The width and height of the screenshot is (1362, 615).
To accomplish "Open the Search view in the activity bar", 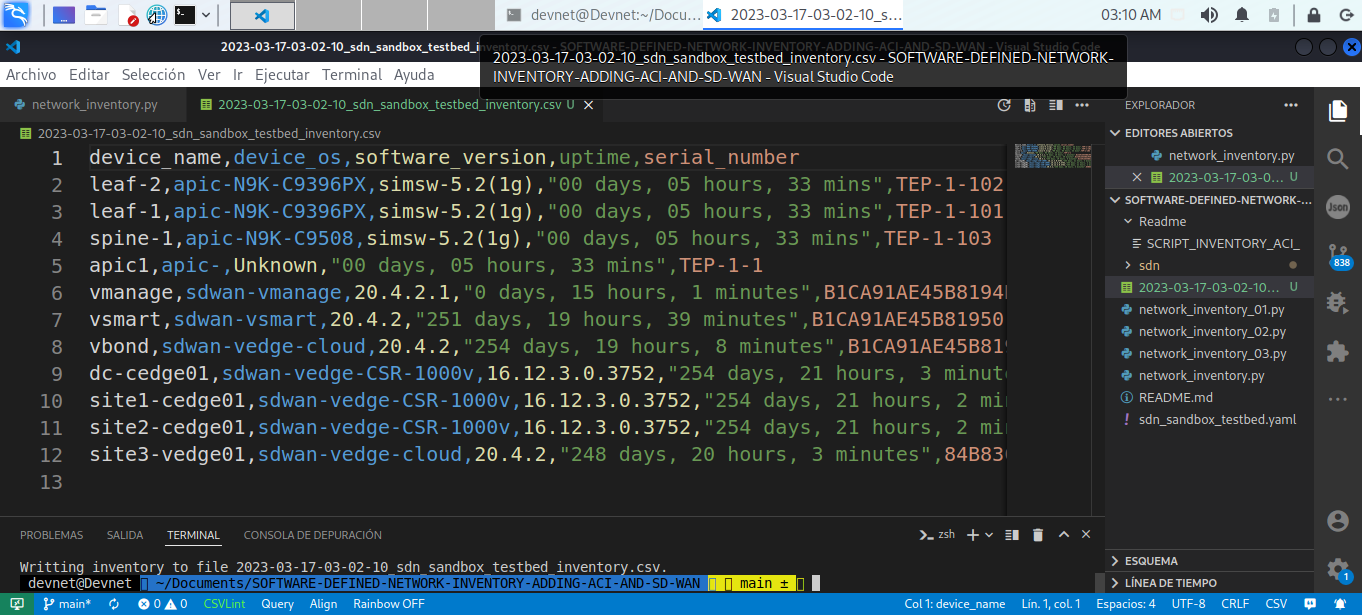I will click(x=1337, y=158).
